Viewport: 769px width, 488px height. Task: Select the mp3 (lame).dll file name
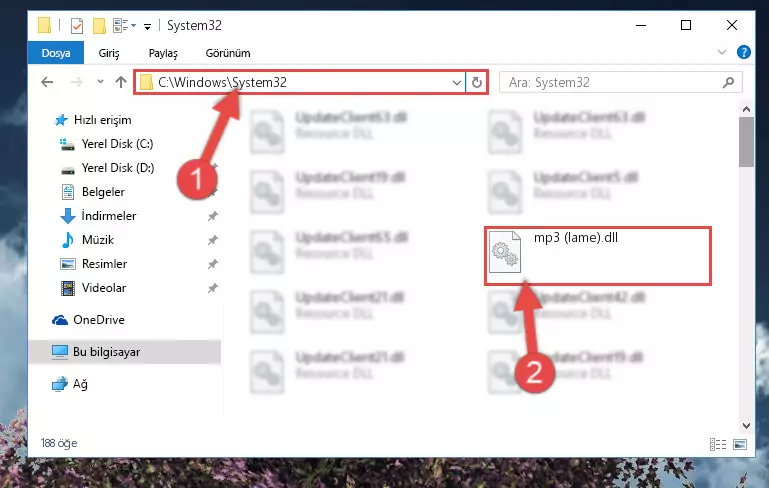point(576,238)
